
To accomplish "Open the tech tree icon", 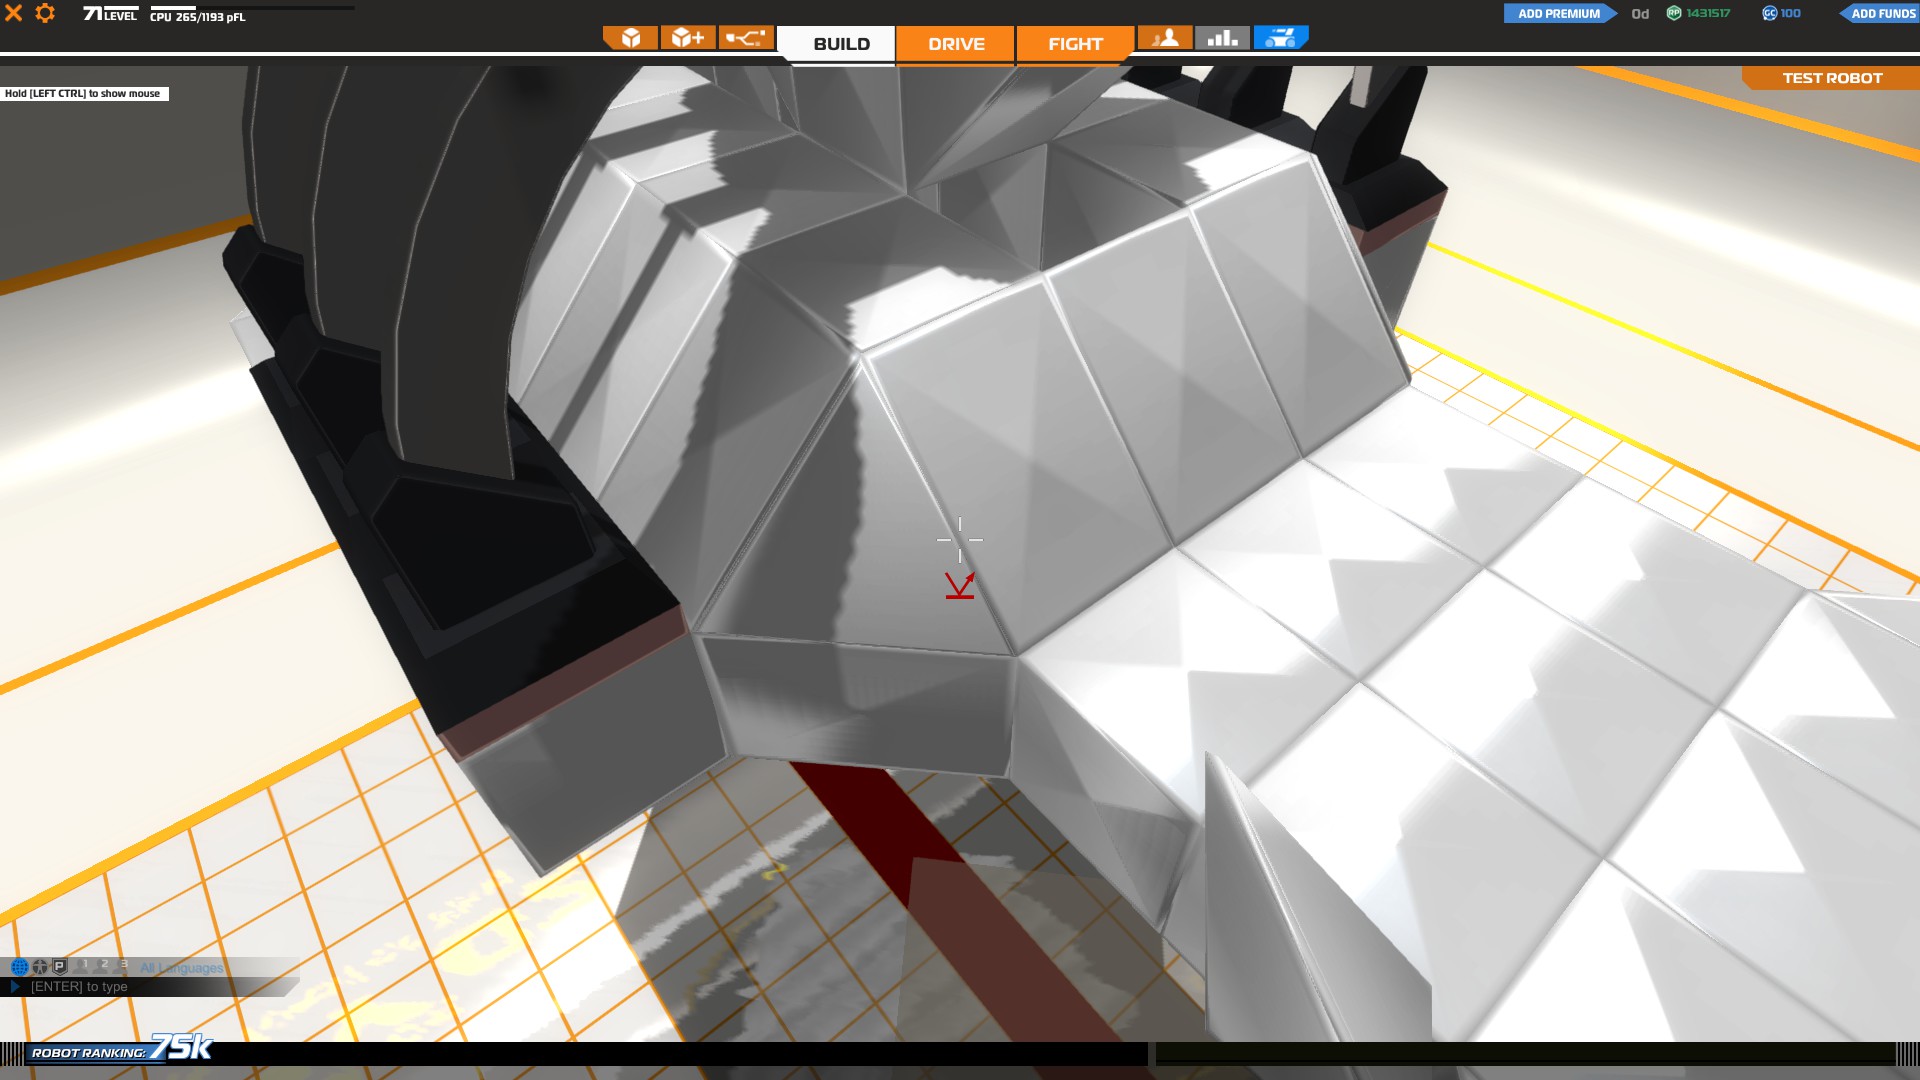I will pyautogui.click(x=746, y=38).
